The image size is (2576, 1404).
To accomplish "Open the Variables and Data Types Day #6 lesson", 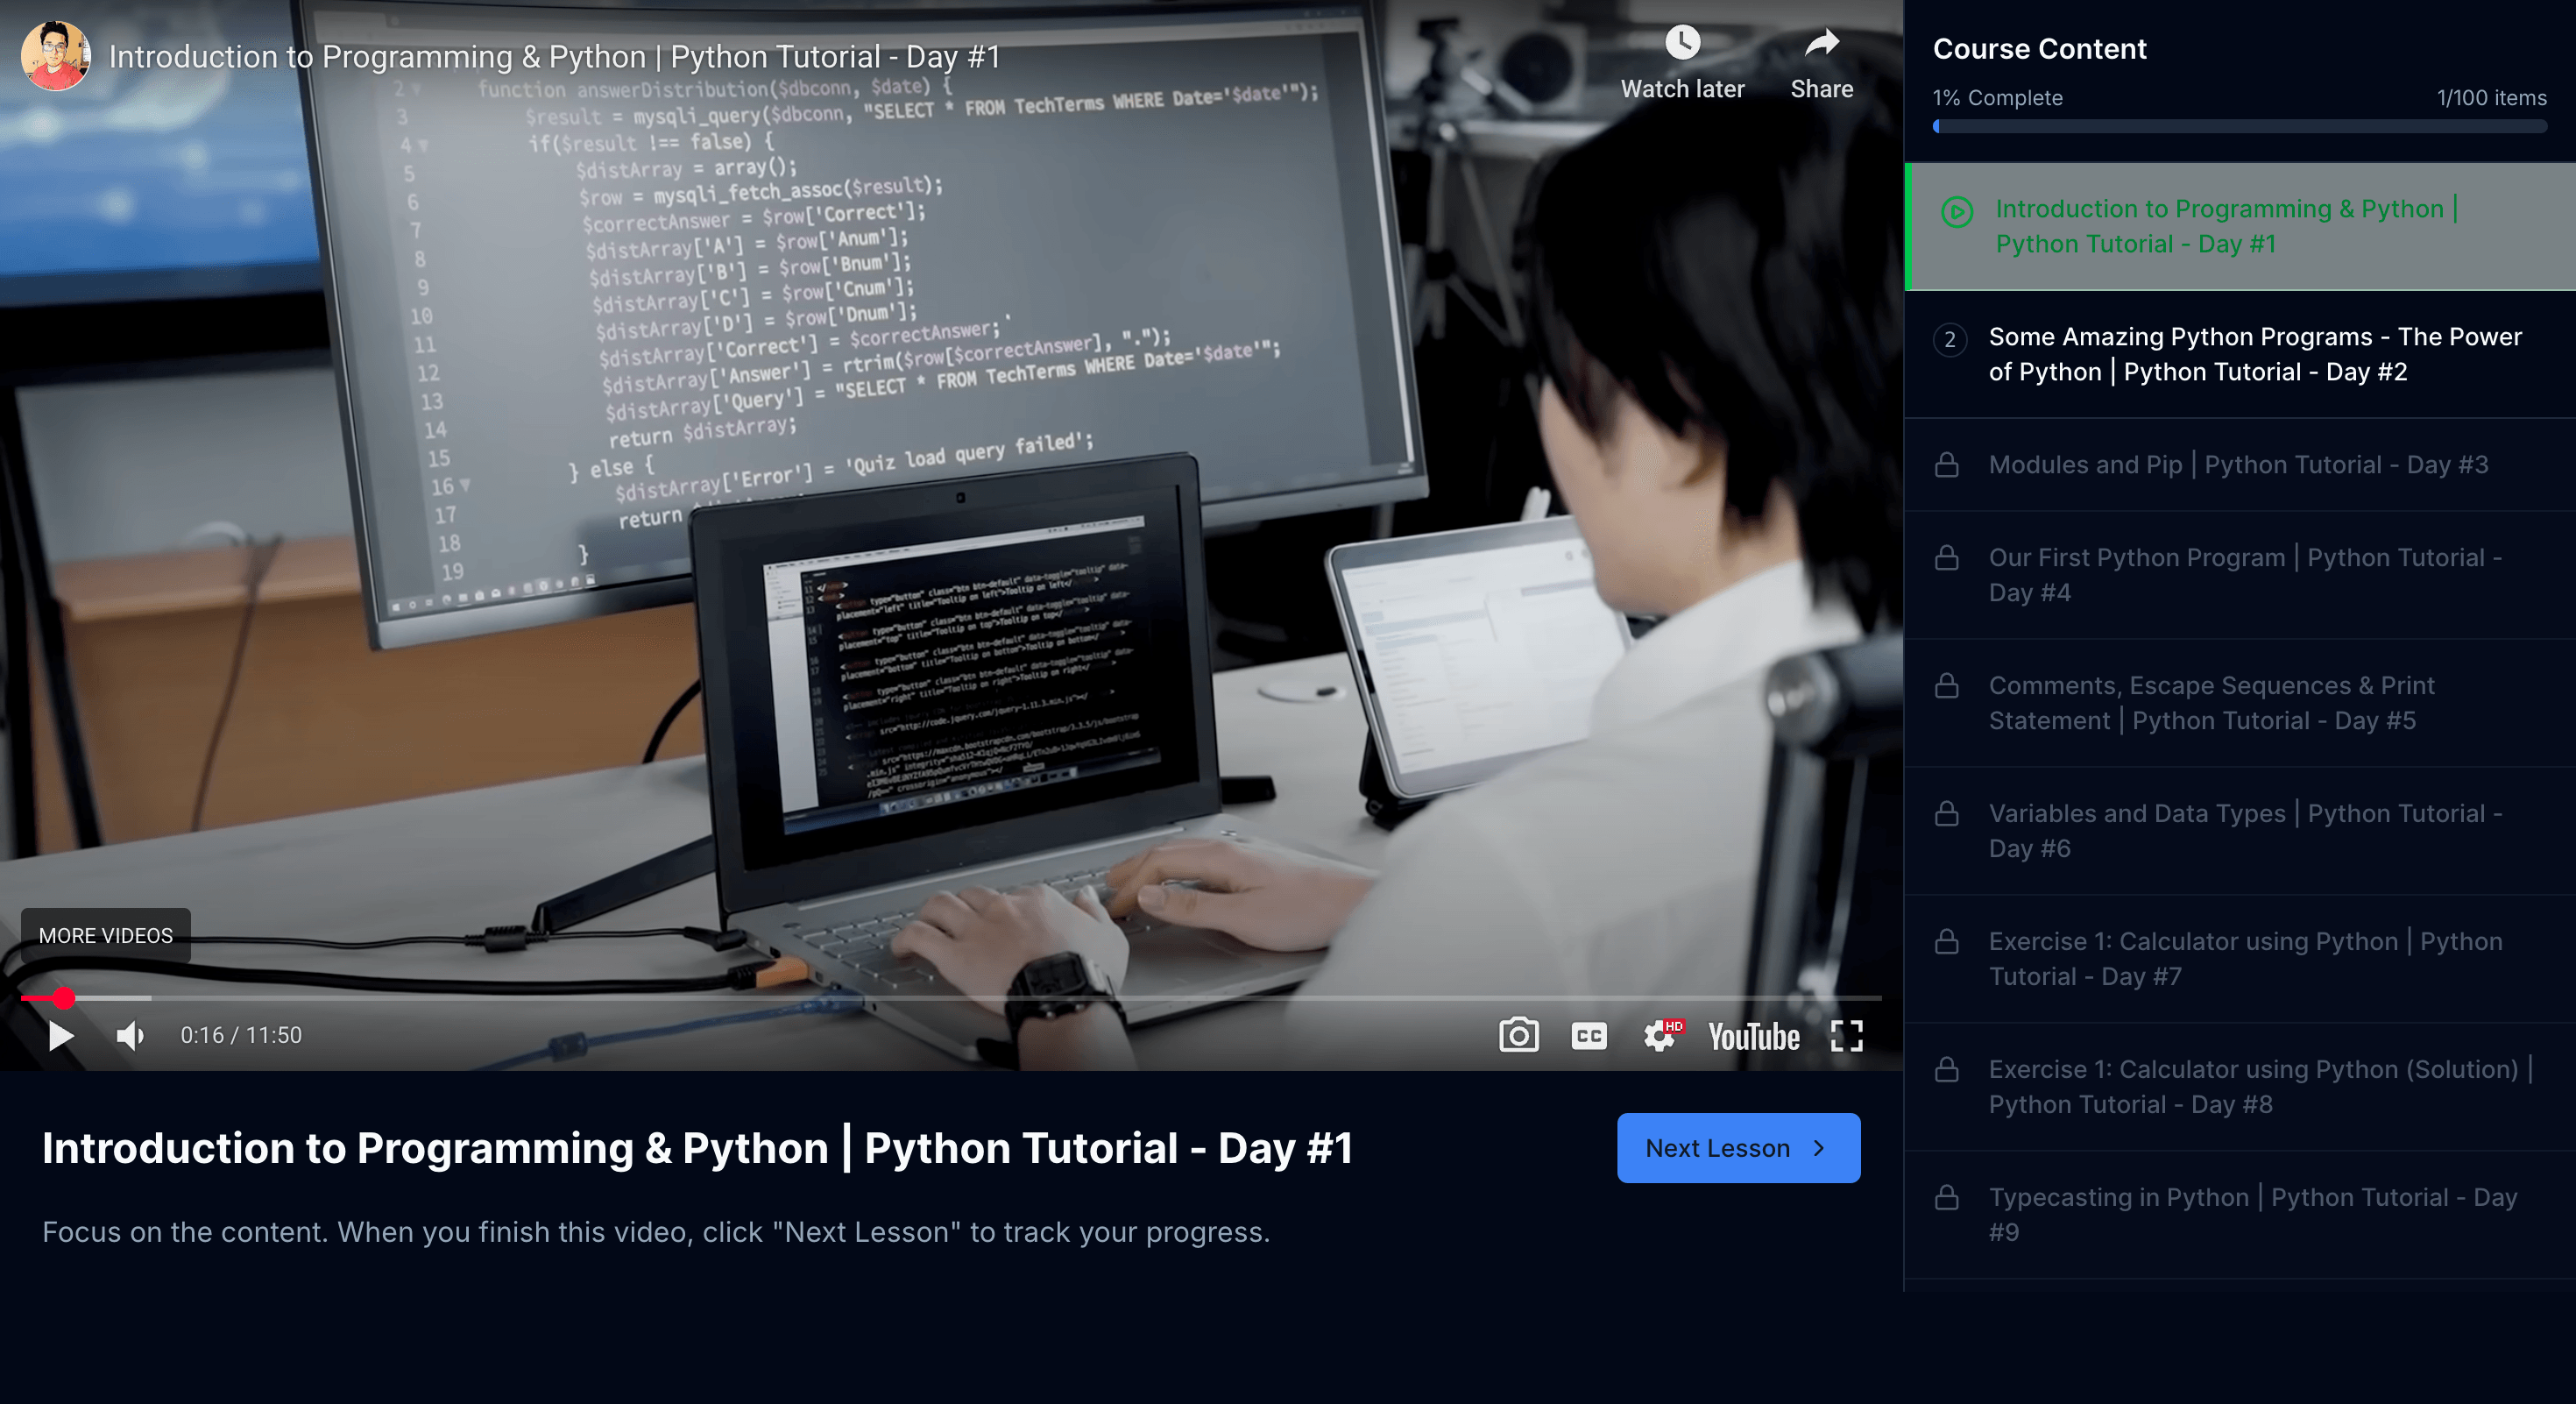I will tap(2240, 830).
